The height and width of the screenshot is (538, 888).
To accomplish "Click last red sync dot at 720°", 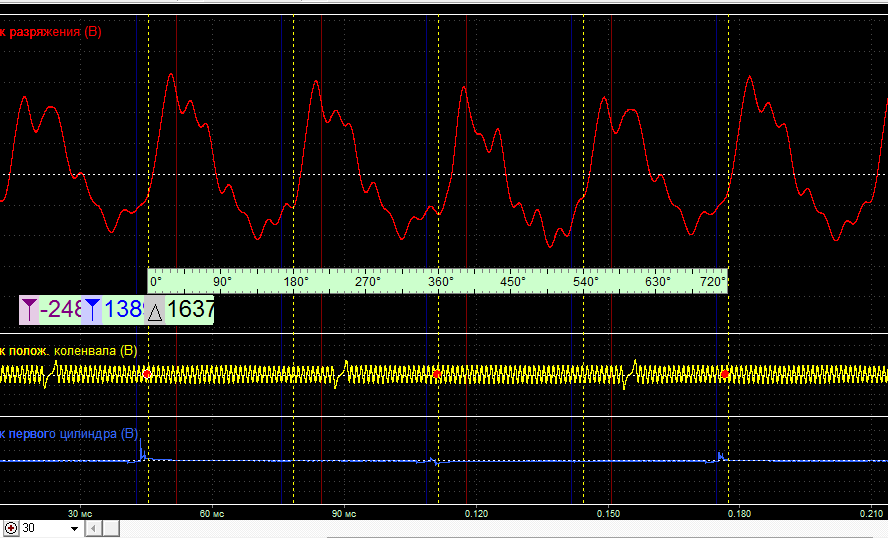I will tap(725, 374).
